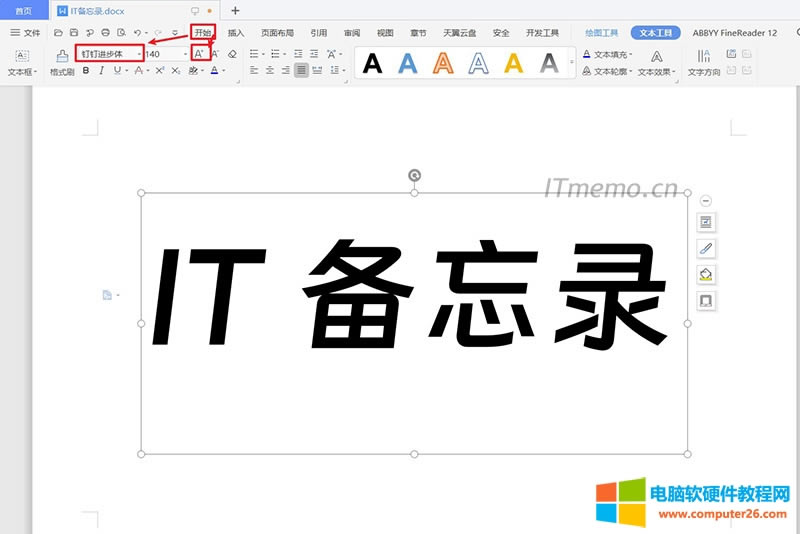Click the clear formatting eraser icon

click(x=232, y=54)
